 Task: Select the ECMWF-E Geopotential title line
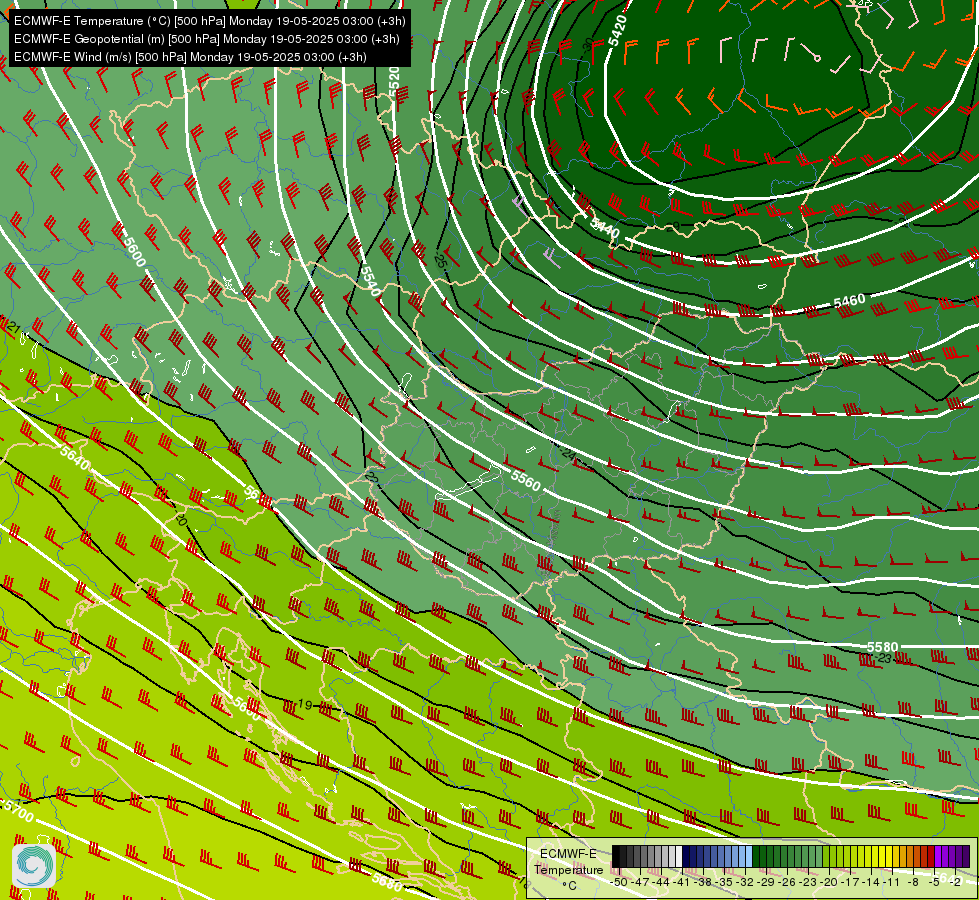pos(207,39)
